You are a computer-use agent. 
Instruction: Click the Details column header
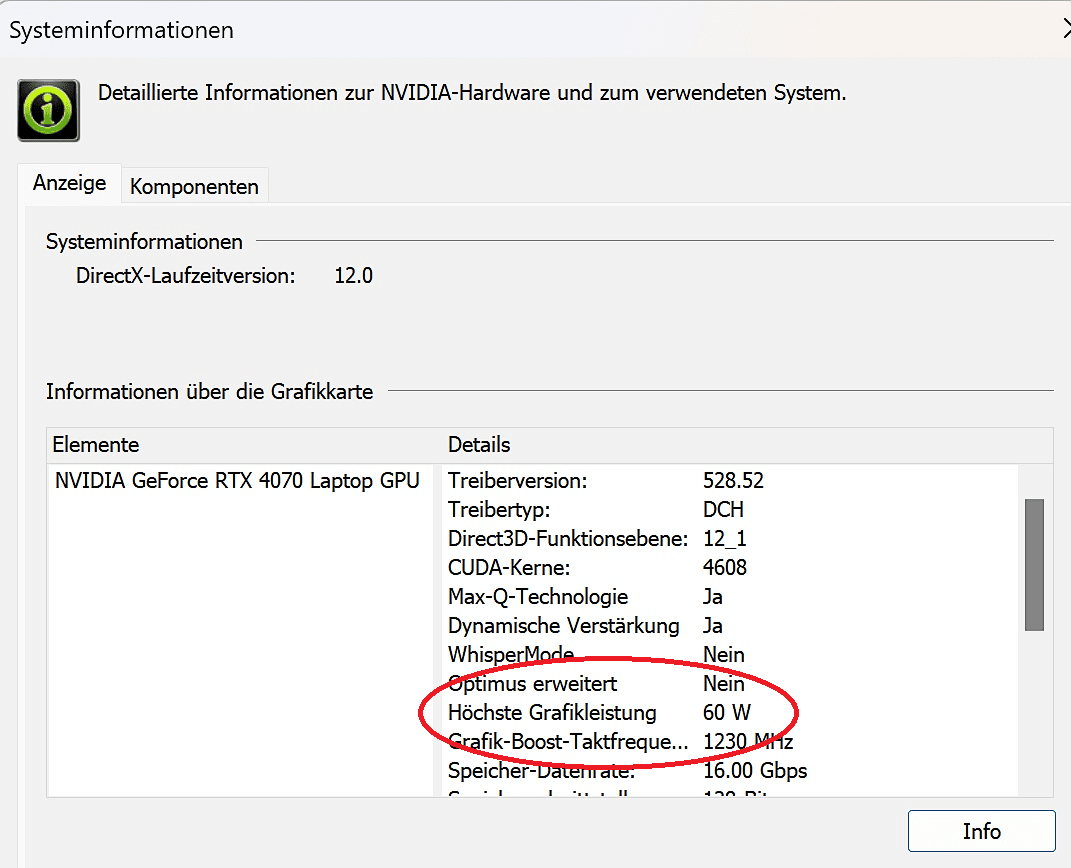point(479,445)
